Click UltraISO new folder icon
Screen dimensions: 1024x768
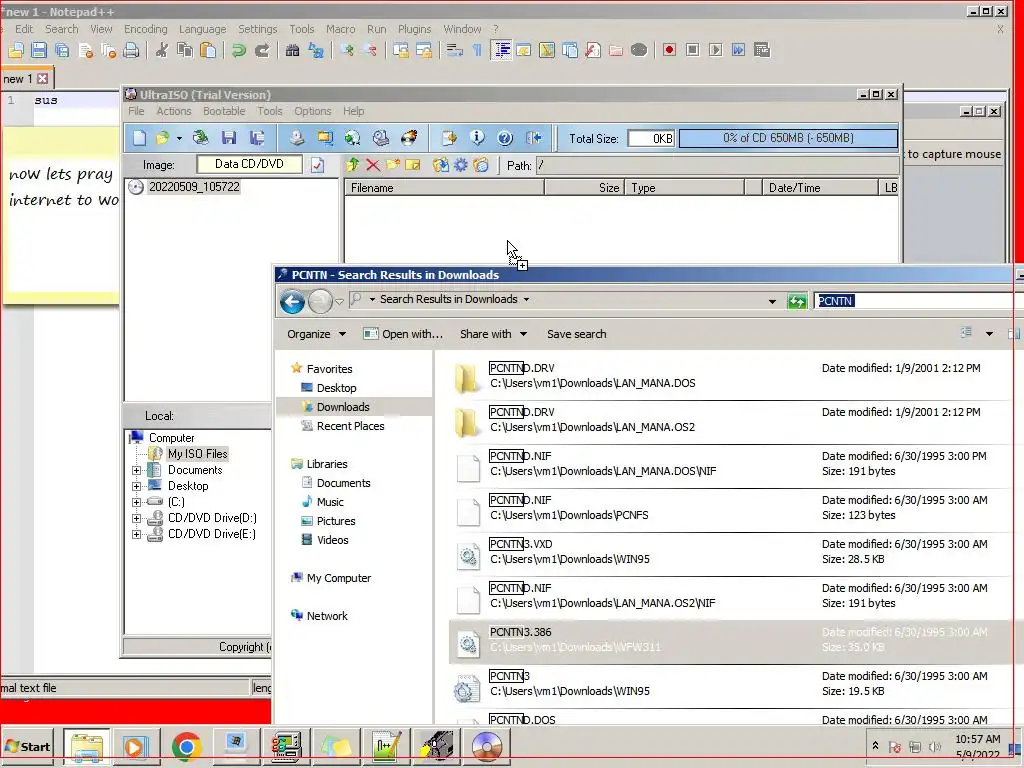pos(392,165)
